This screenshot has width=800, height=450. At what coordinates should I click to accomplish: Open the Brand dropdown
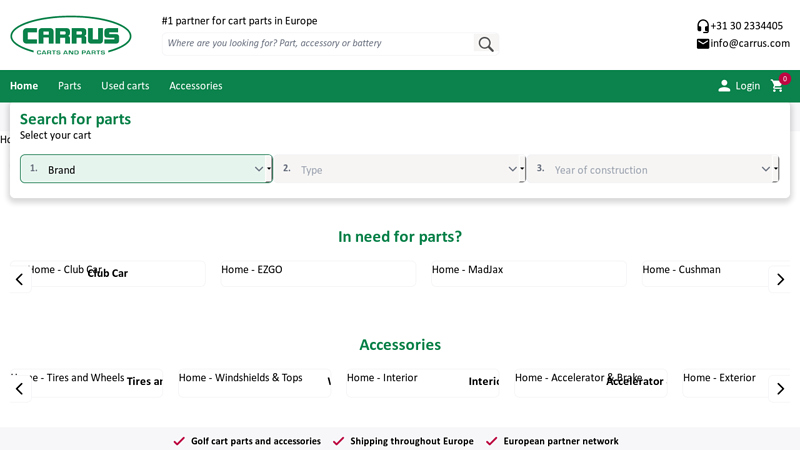146,169
